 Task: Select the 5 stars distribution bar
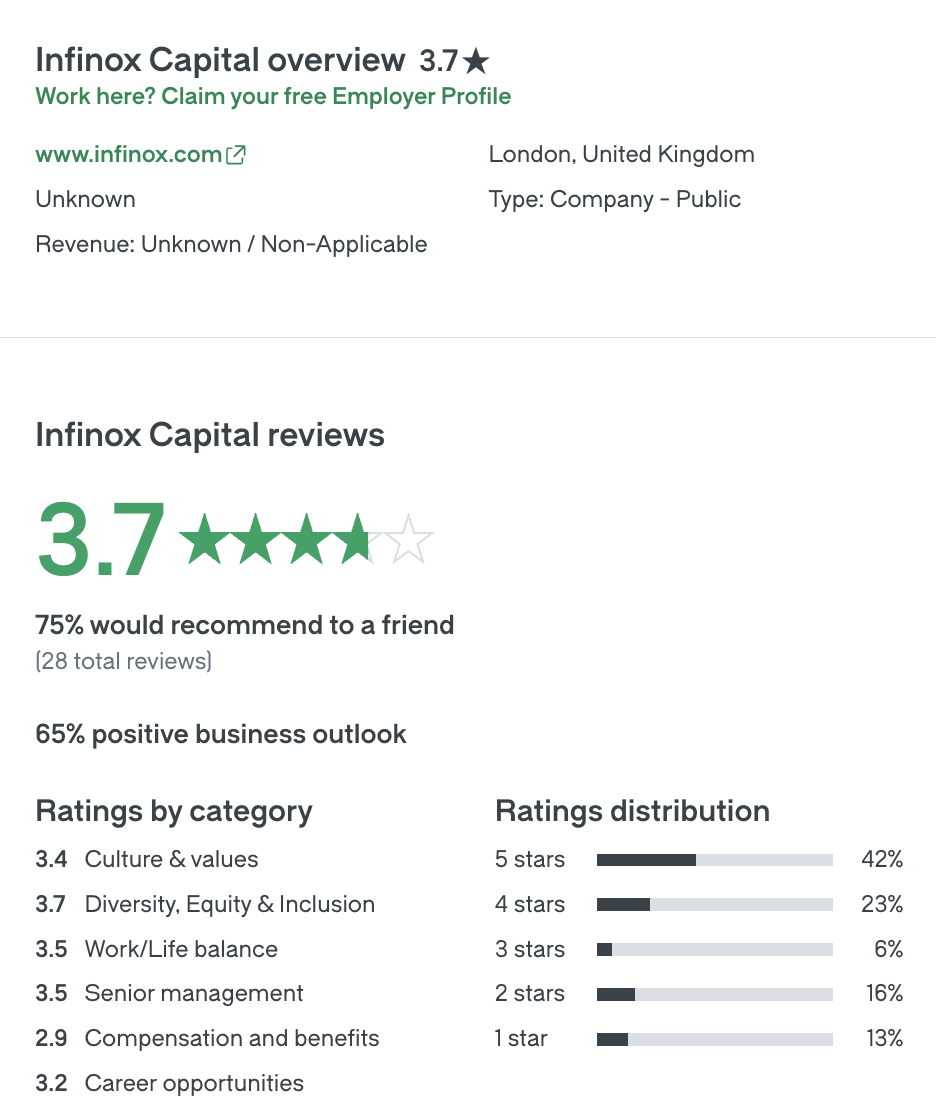tap(714, 860)
